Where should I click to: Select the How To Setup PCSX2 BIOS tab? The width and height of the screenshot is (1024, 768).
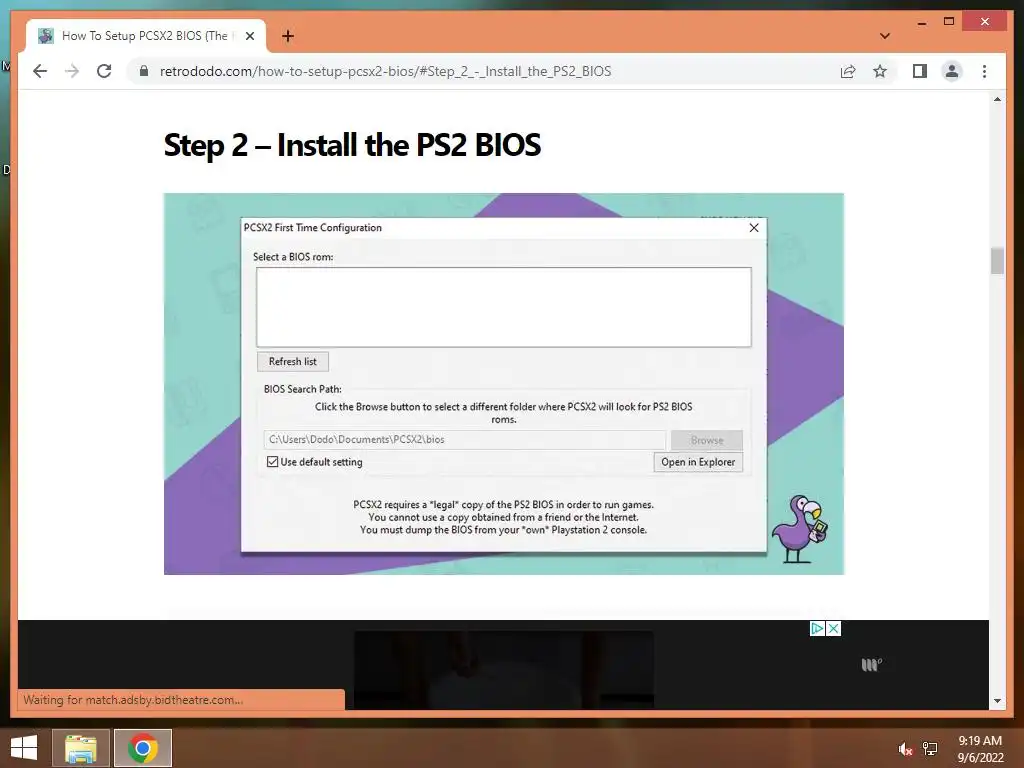tap(146, 36)
